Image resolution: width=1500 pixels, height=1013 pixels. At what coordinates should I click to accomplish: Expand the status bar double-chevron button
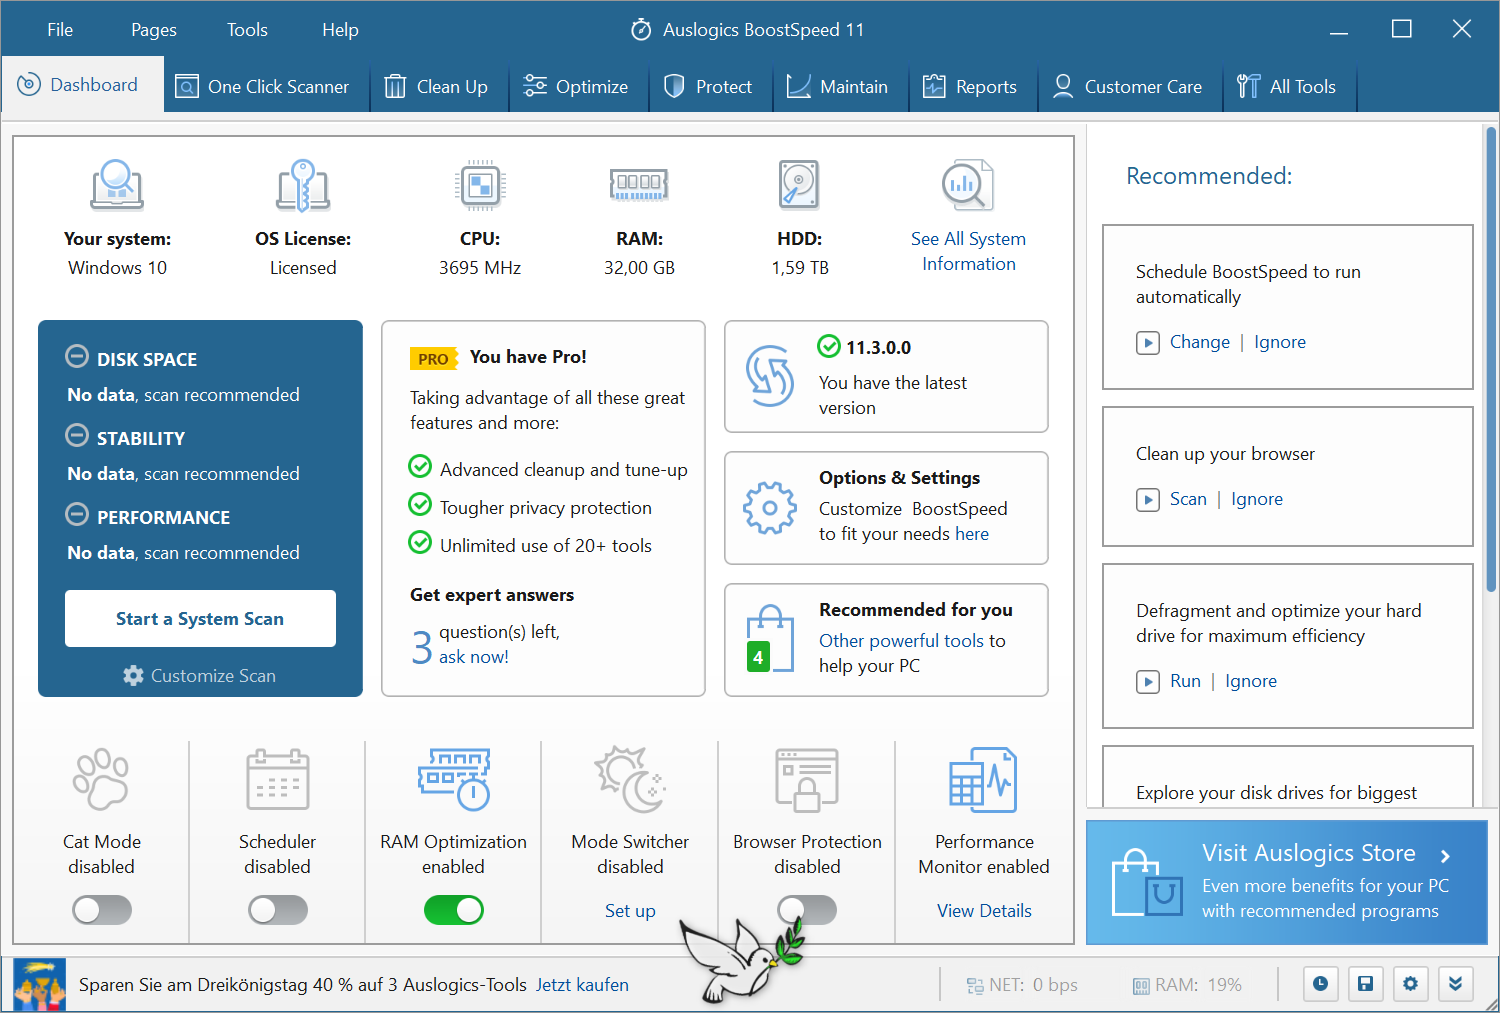[1455, 984]
